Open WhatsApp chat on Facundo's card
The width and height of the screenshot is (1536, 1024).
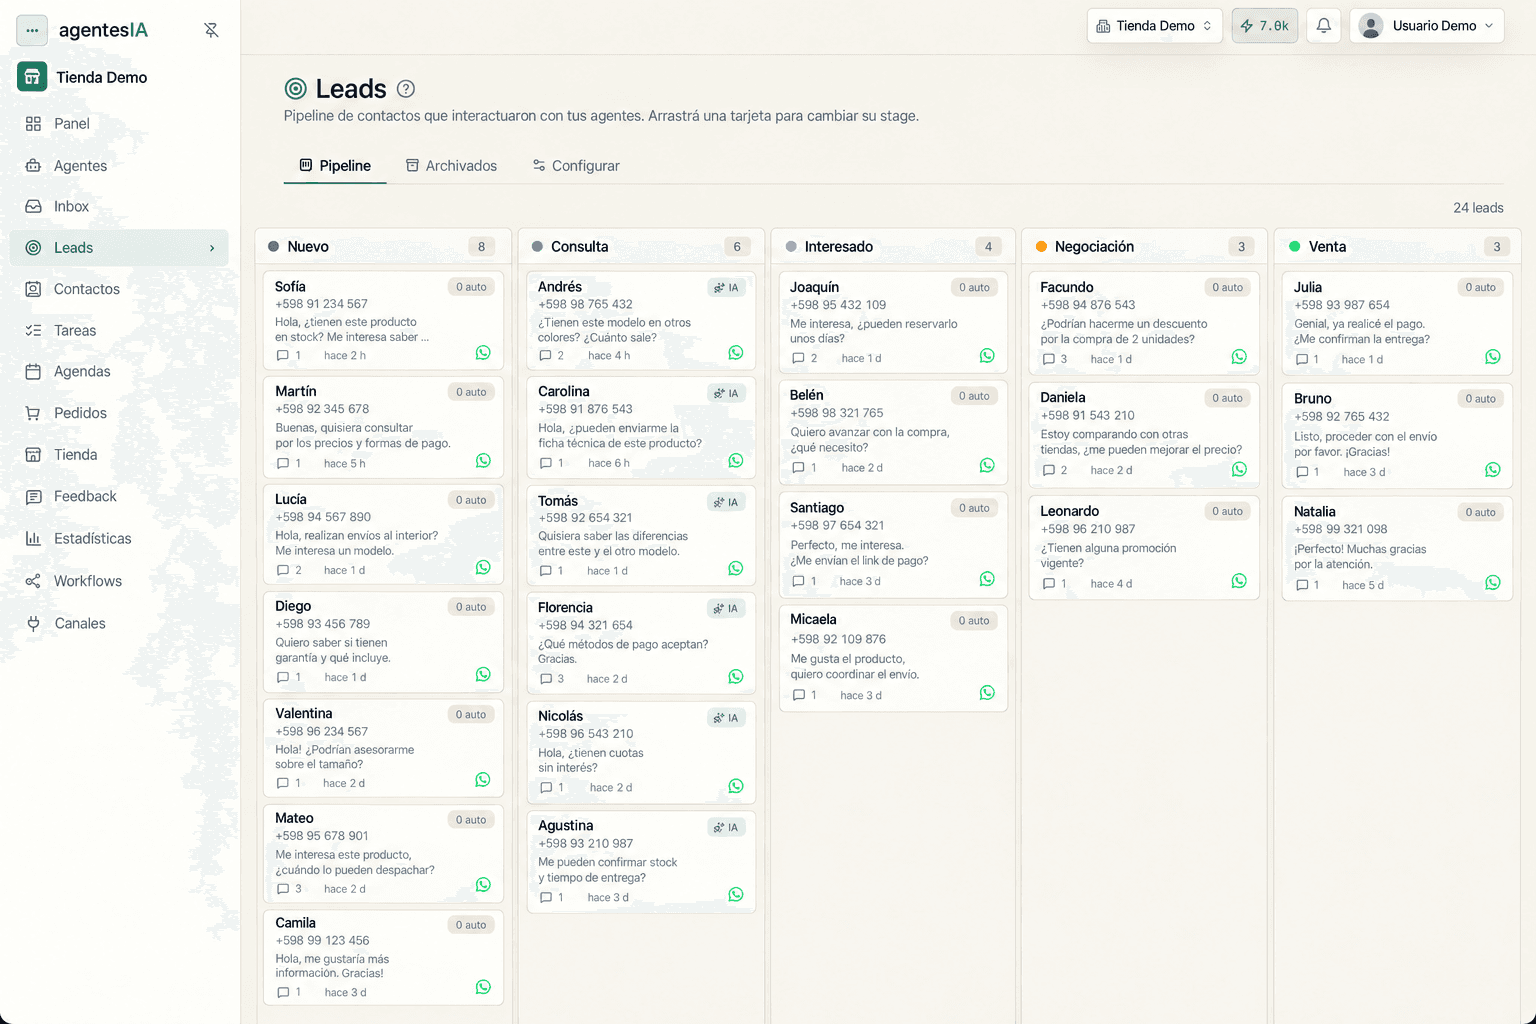(1239, 357)
